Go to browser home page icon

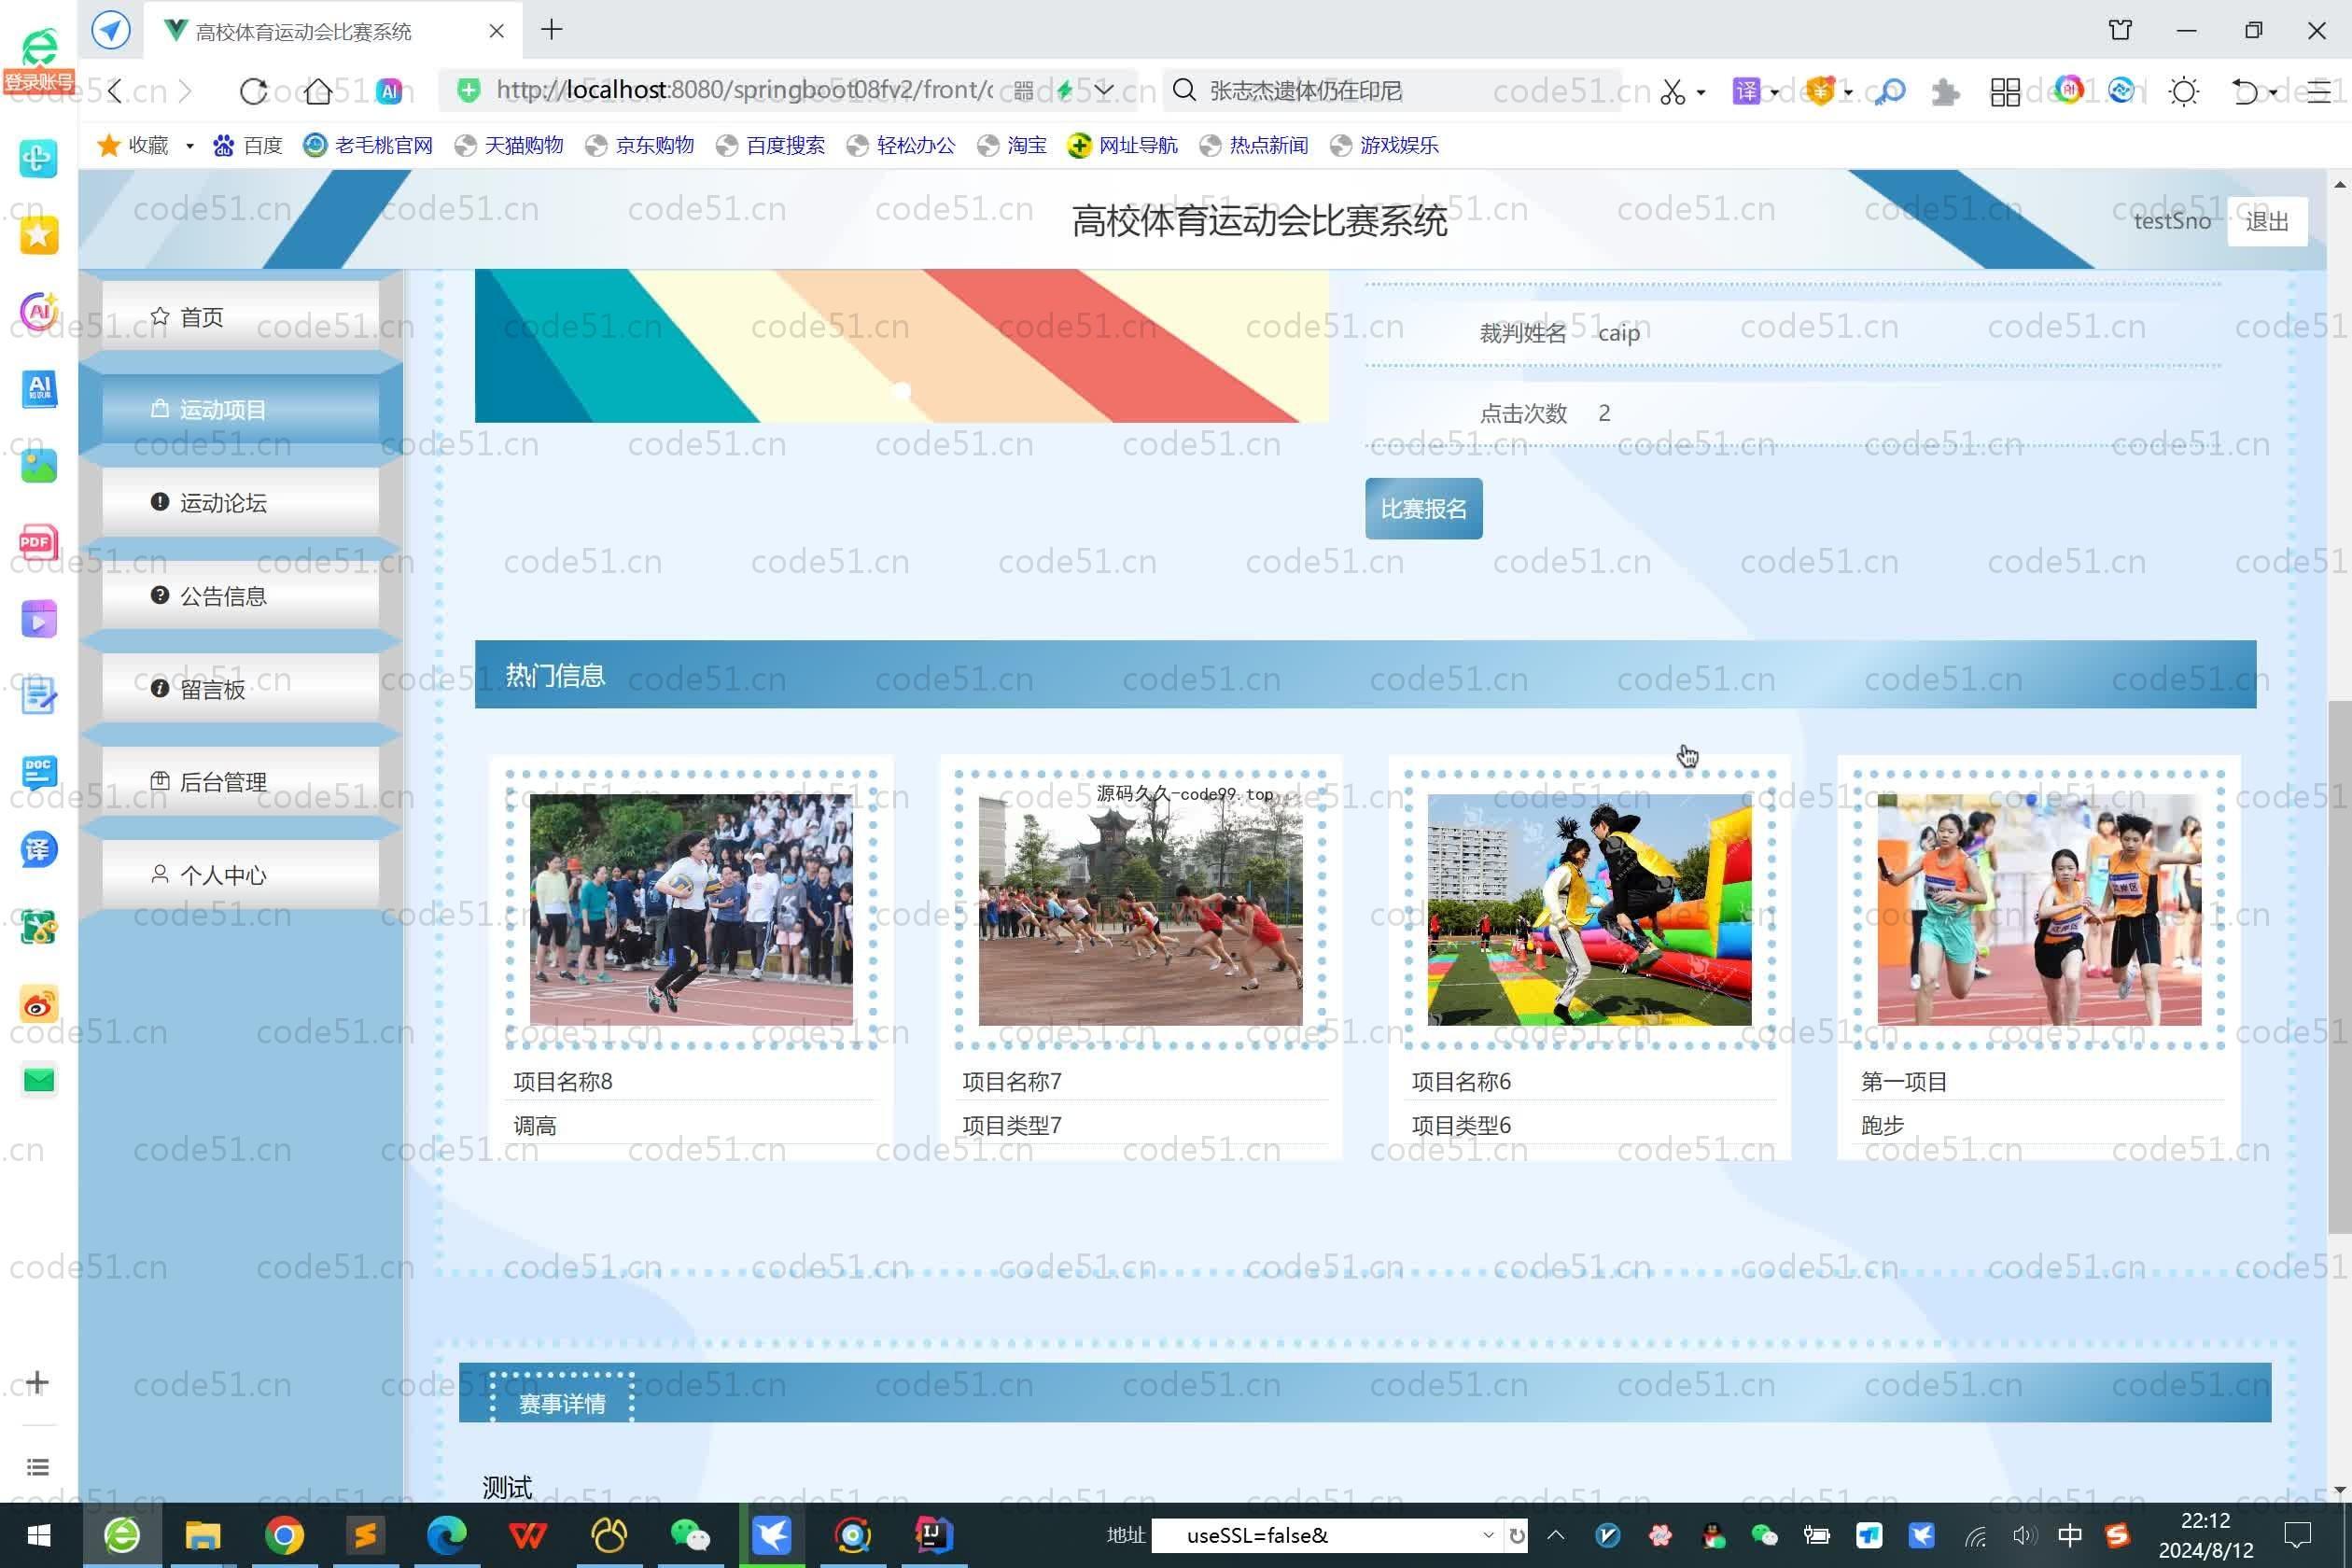[x=318, y=91]
